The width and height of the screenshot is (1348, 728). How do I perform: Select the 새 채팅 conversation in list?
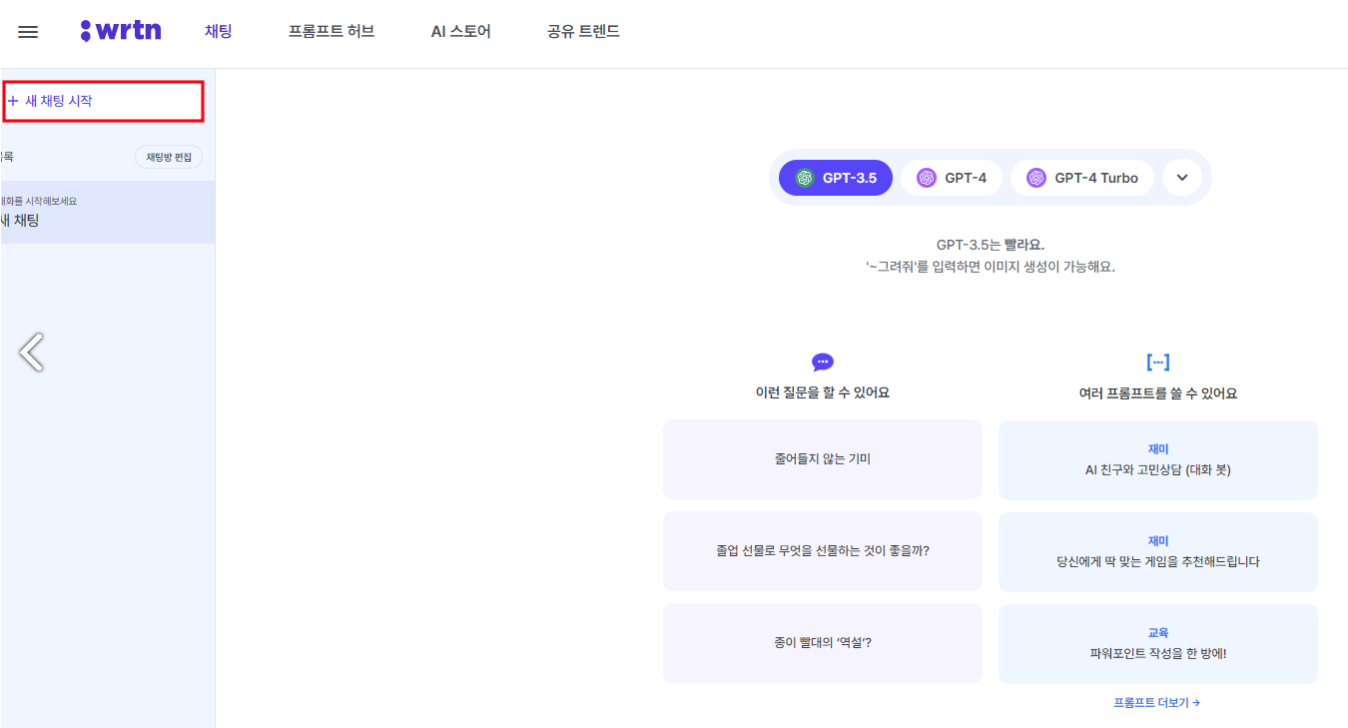click(107, 212)
